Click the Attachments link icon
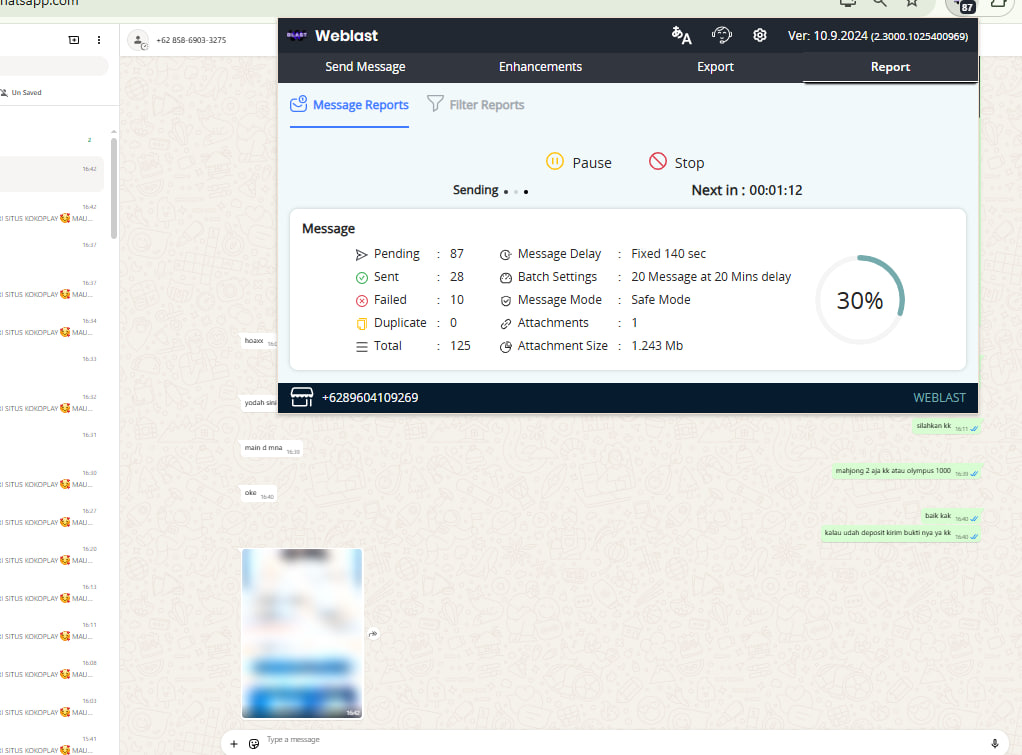The width and height of the screenshot is (1022, 755). coord(506,323)
